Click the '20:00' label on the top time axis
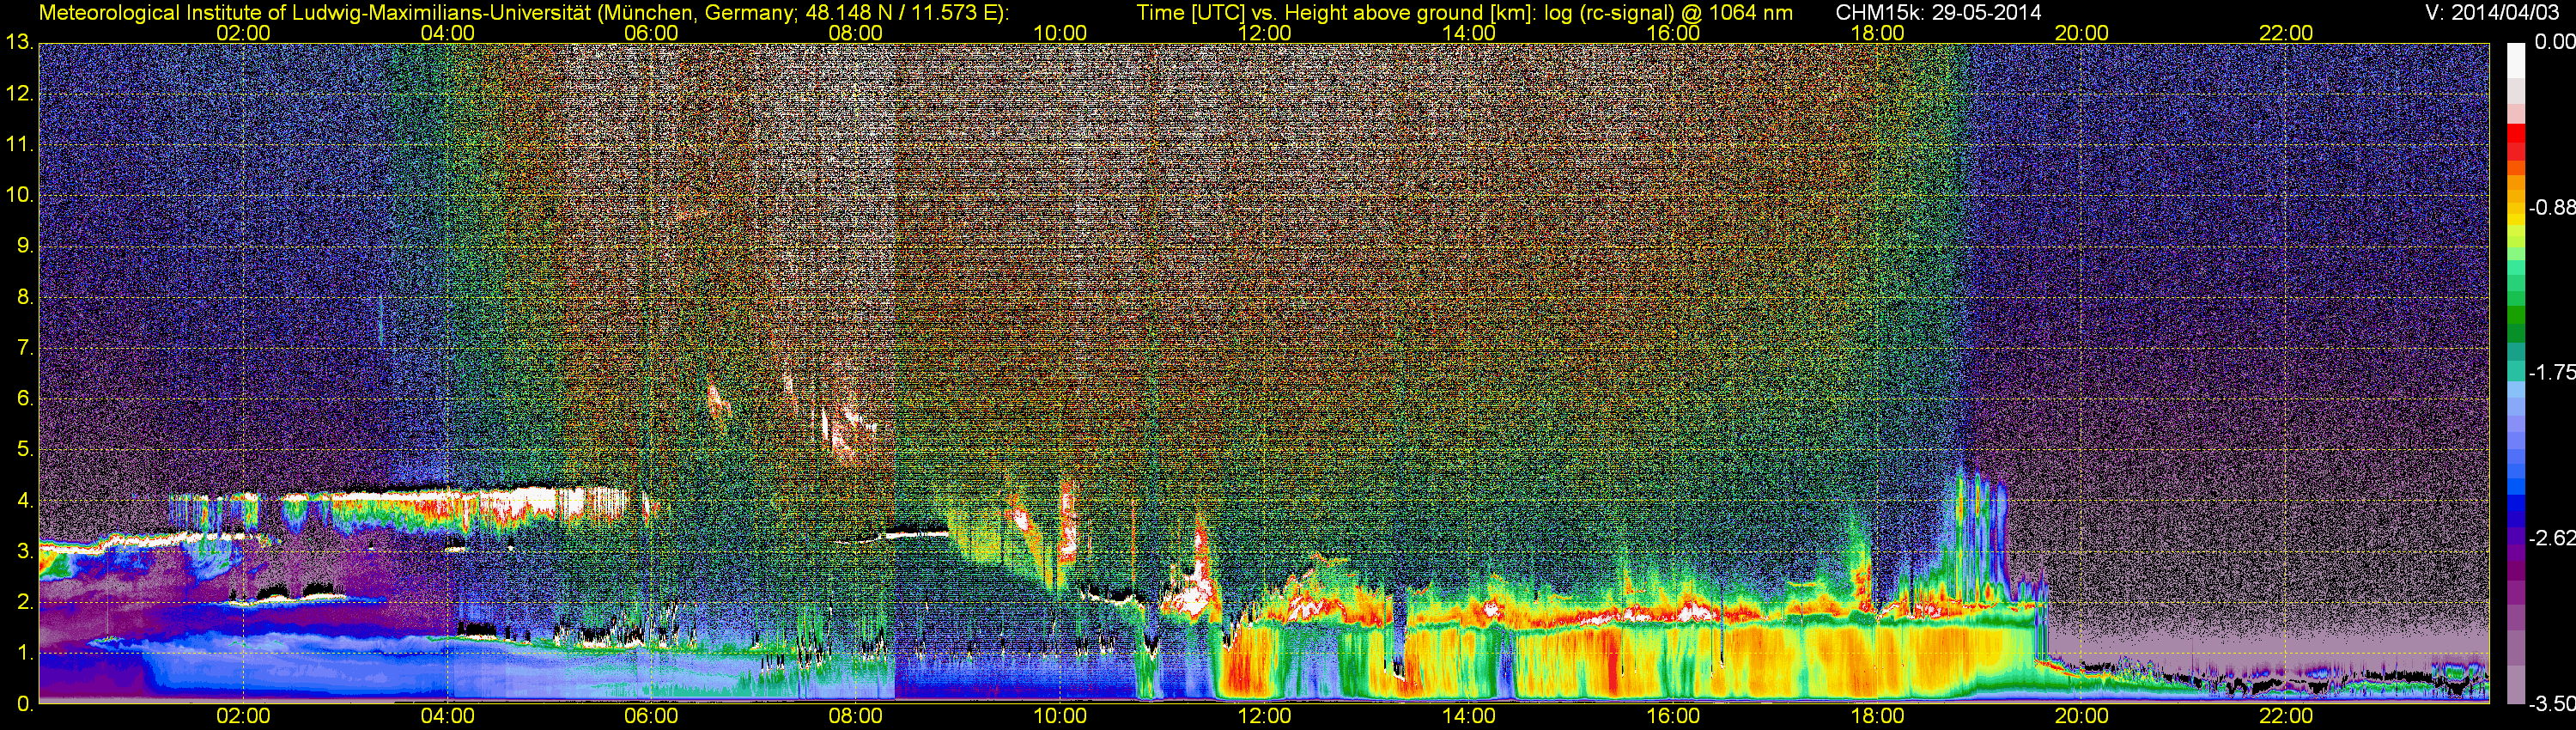The height and width of the screenshot is (730, 2576). click(x=2081, y=33)
